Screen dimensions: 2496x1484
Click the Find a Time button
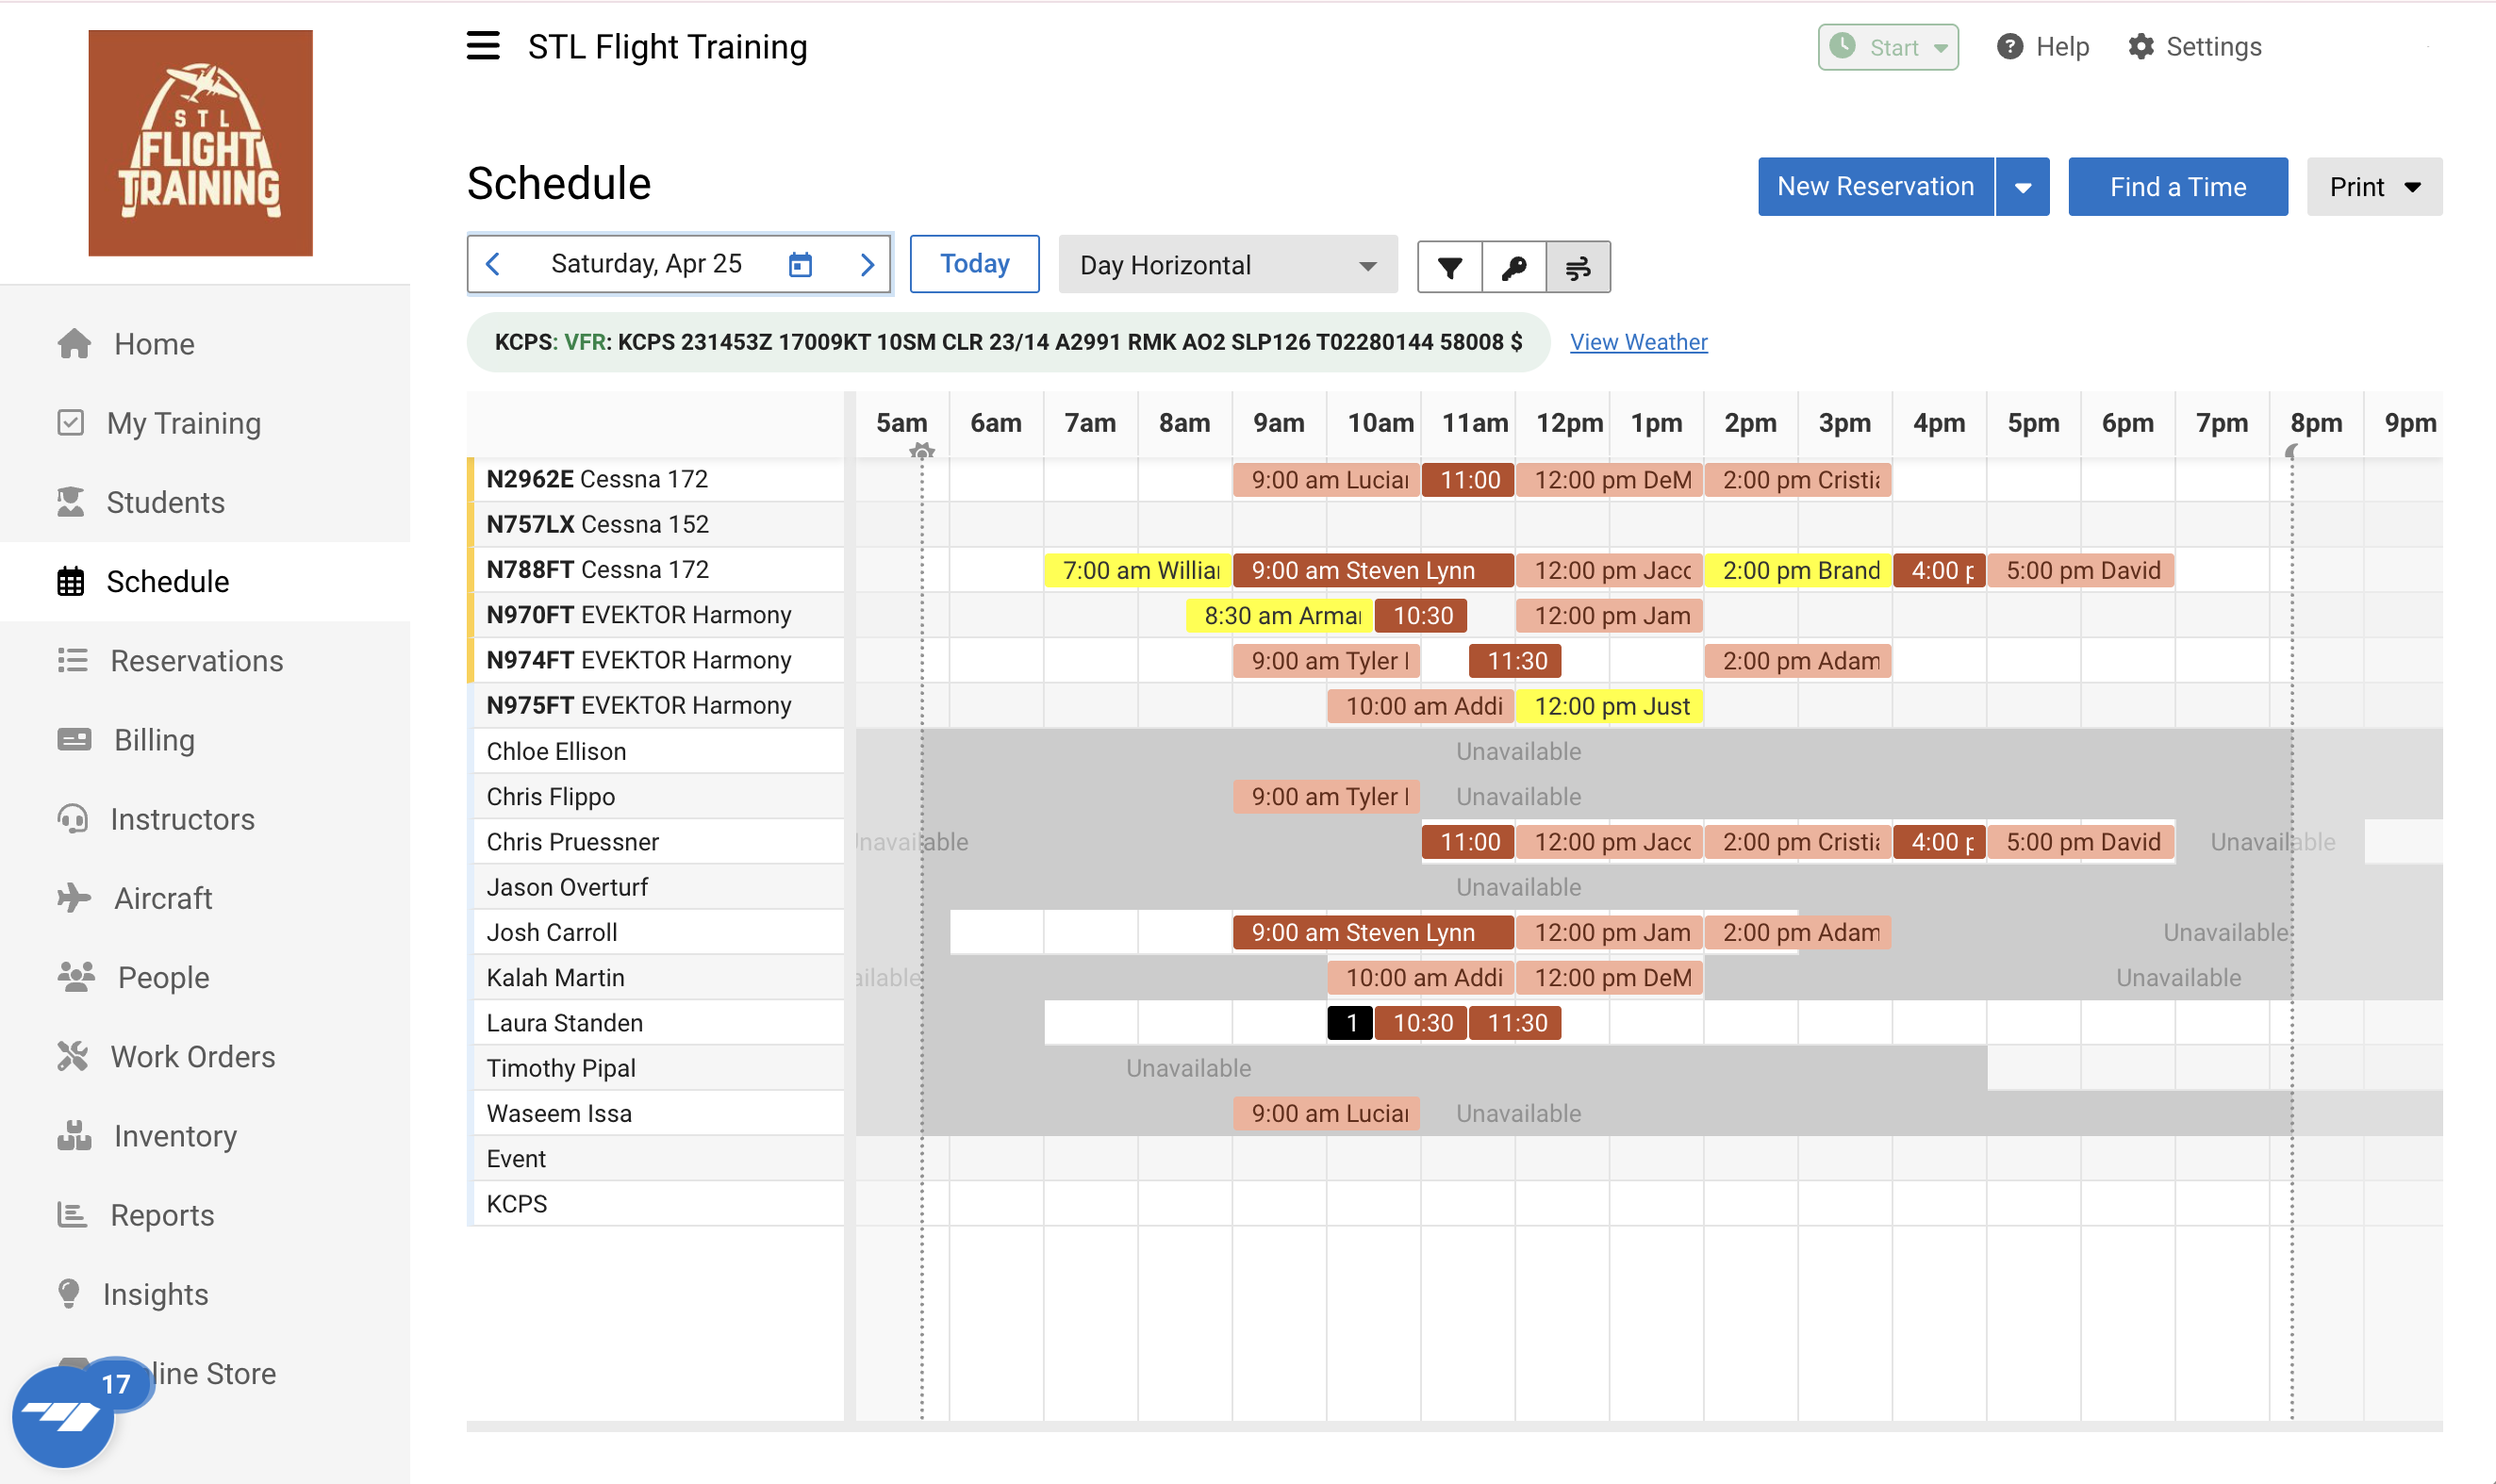2177,187
